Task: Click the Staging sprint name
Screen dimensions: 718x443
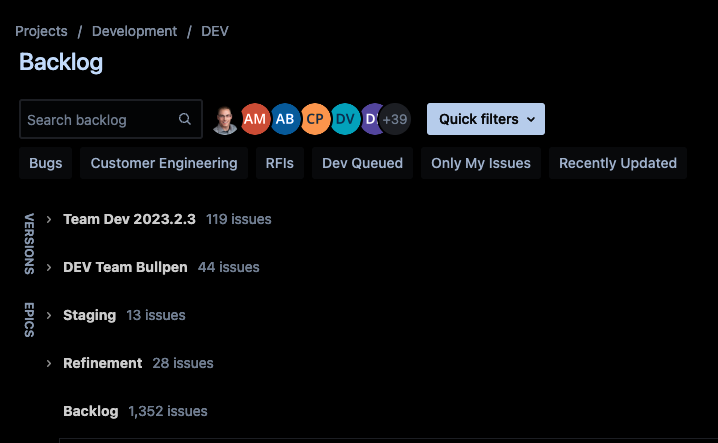Action: (89, 315)
